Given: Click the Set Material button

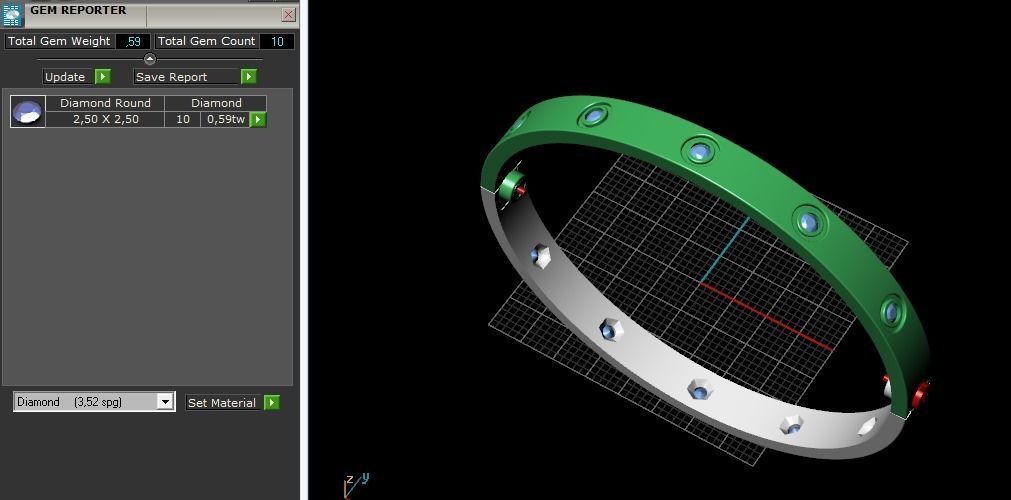Looking at the screenshot, I should tap(224, 403).
